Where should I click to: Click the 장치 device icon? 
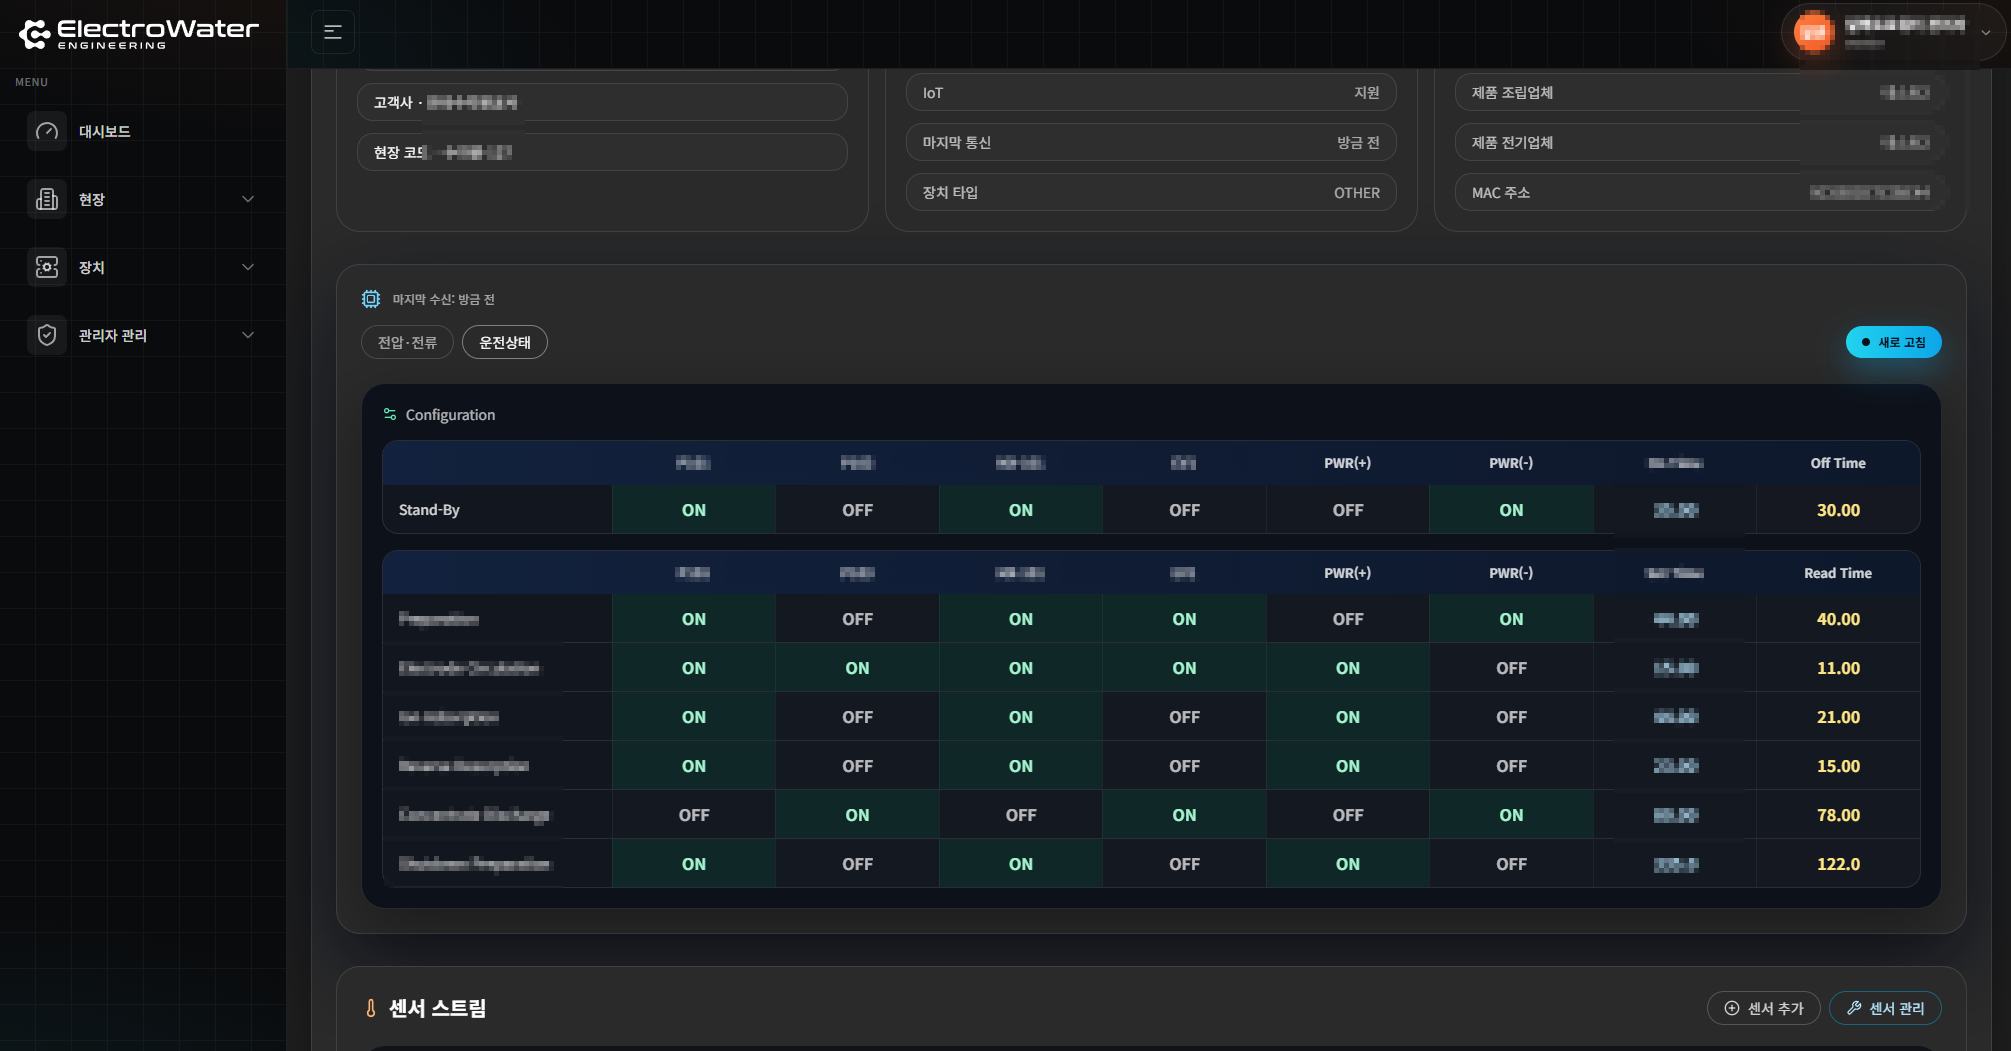[x=47, y=267]
